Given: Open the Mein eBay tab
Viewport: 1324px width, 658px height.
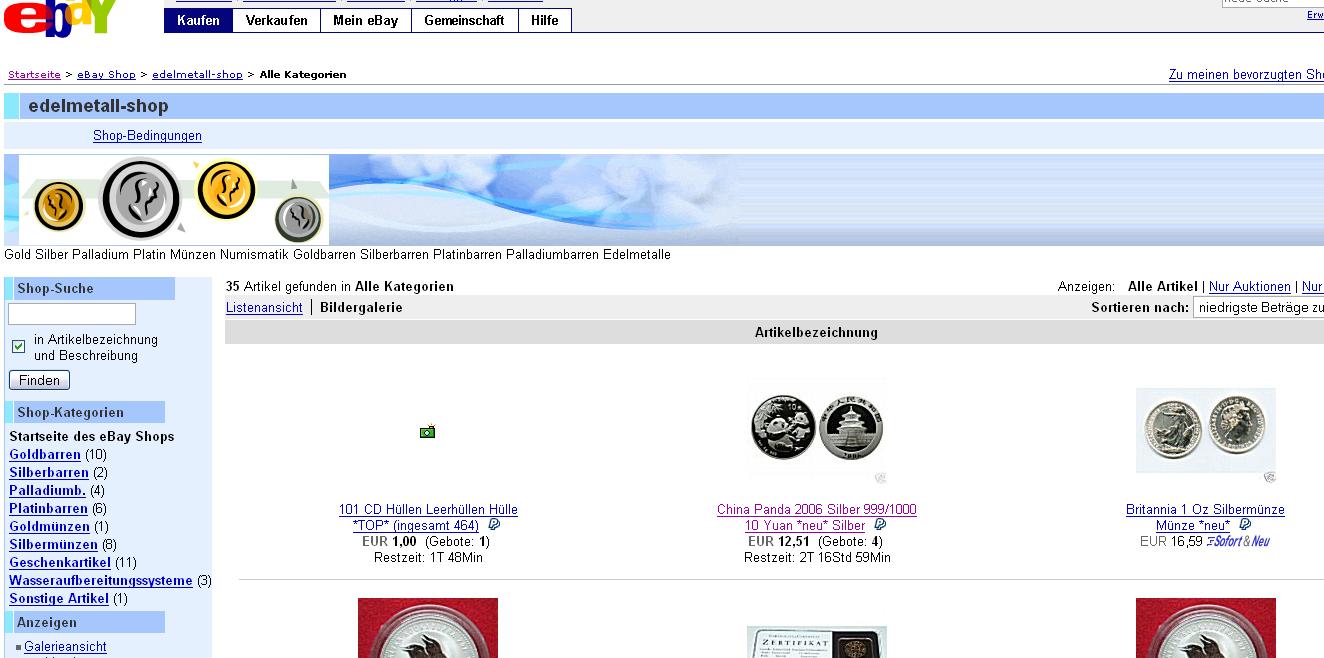Looking at the screenshot, I should point(366,20).
